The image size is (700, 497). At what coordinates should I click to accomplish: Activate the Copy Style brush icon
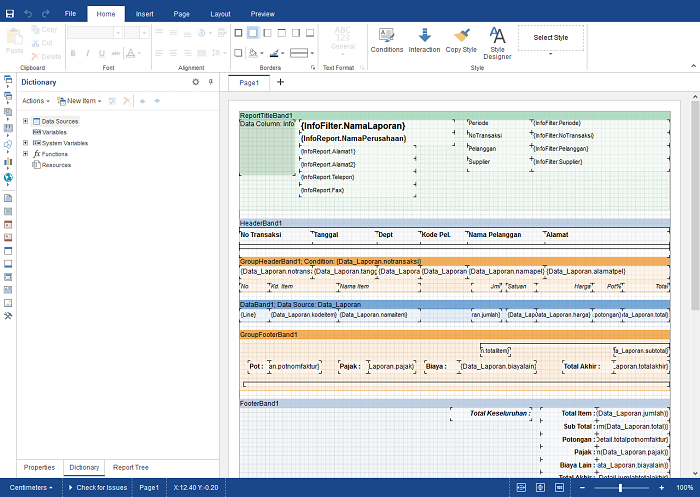pyautogui.click(x=461, y=35)
